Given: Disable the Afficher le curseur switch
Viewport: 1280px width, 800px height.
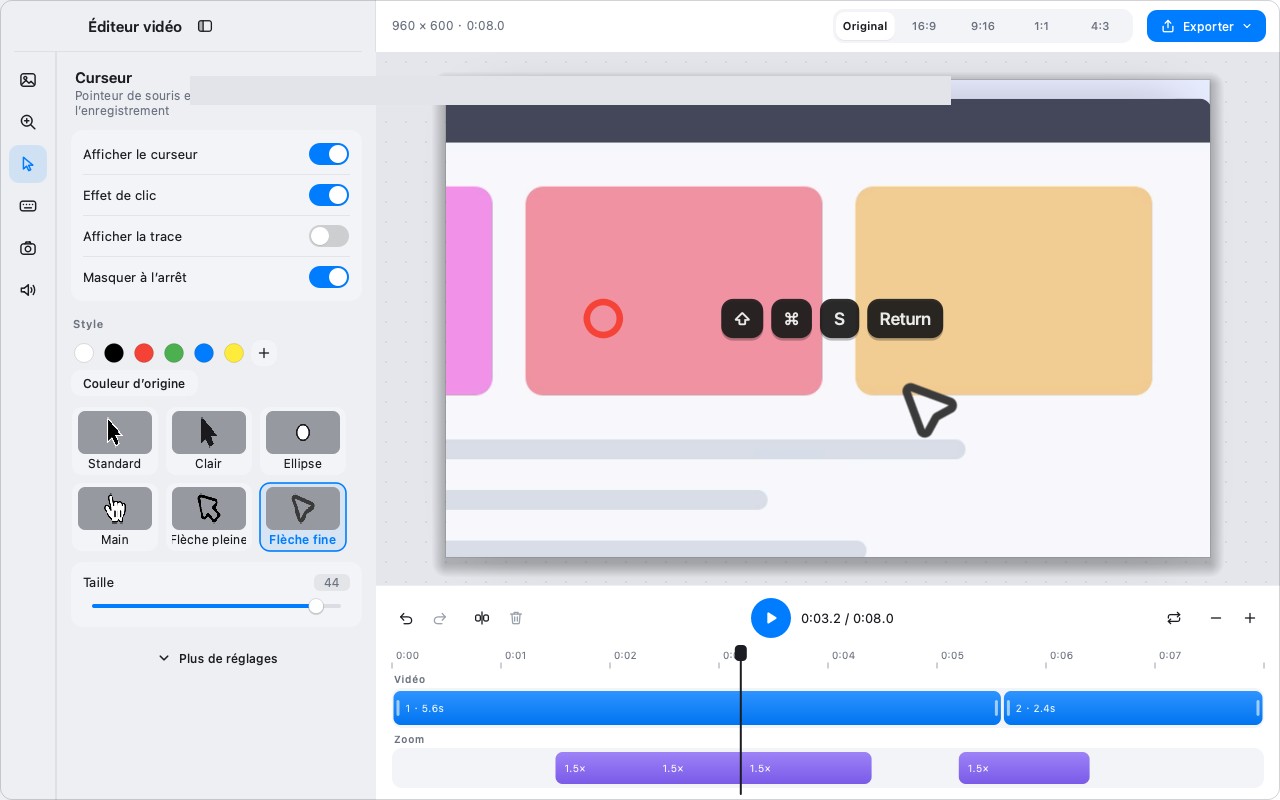Looking at the screenshot, I should point(329,154).
